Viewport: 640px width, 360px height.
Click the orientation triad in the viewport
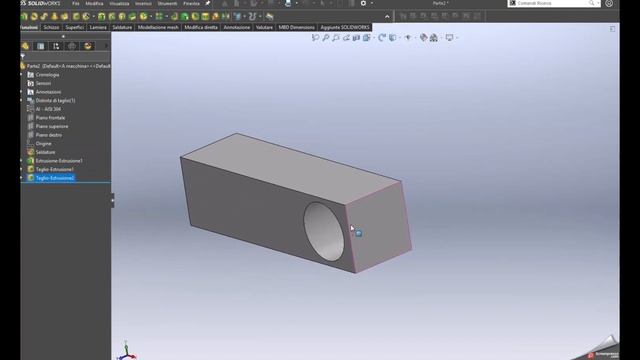pyautogui.click(x=126, y=352)
